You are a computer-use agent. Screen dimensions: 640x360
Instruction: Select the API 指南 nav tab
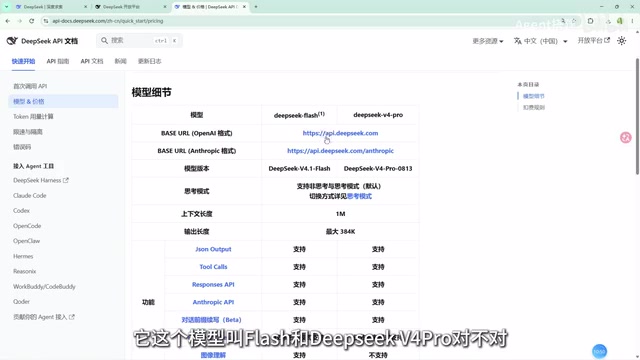coord(58,61)
